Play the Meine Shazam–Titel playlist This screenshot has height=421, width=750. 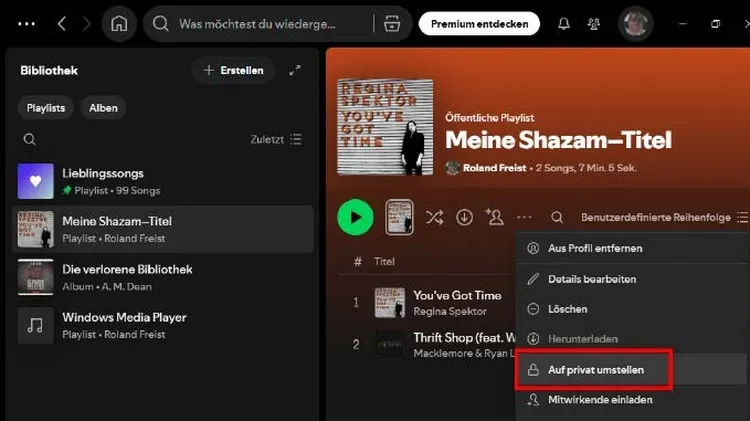pos(355,217)
